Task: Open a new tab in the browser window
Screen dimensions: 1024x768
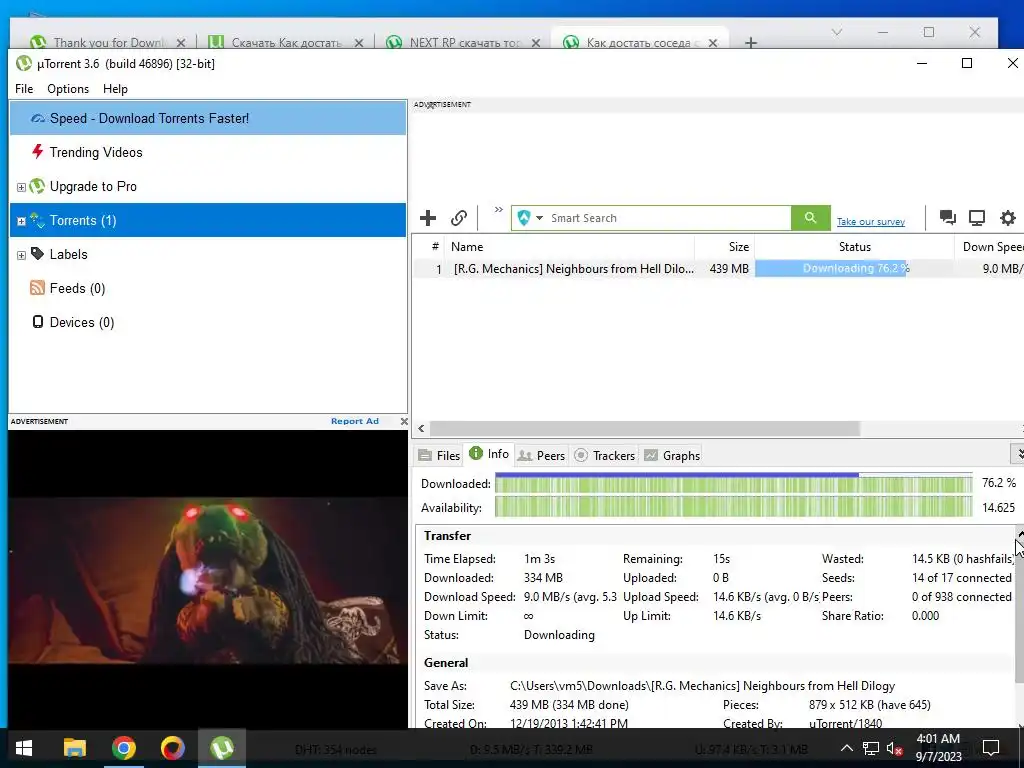Action: click(751, 42)
